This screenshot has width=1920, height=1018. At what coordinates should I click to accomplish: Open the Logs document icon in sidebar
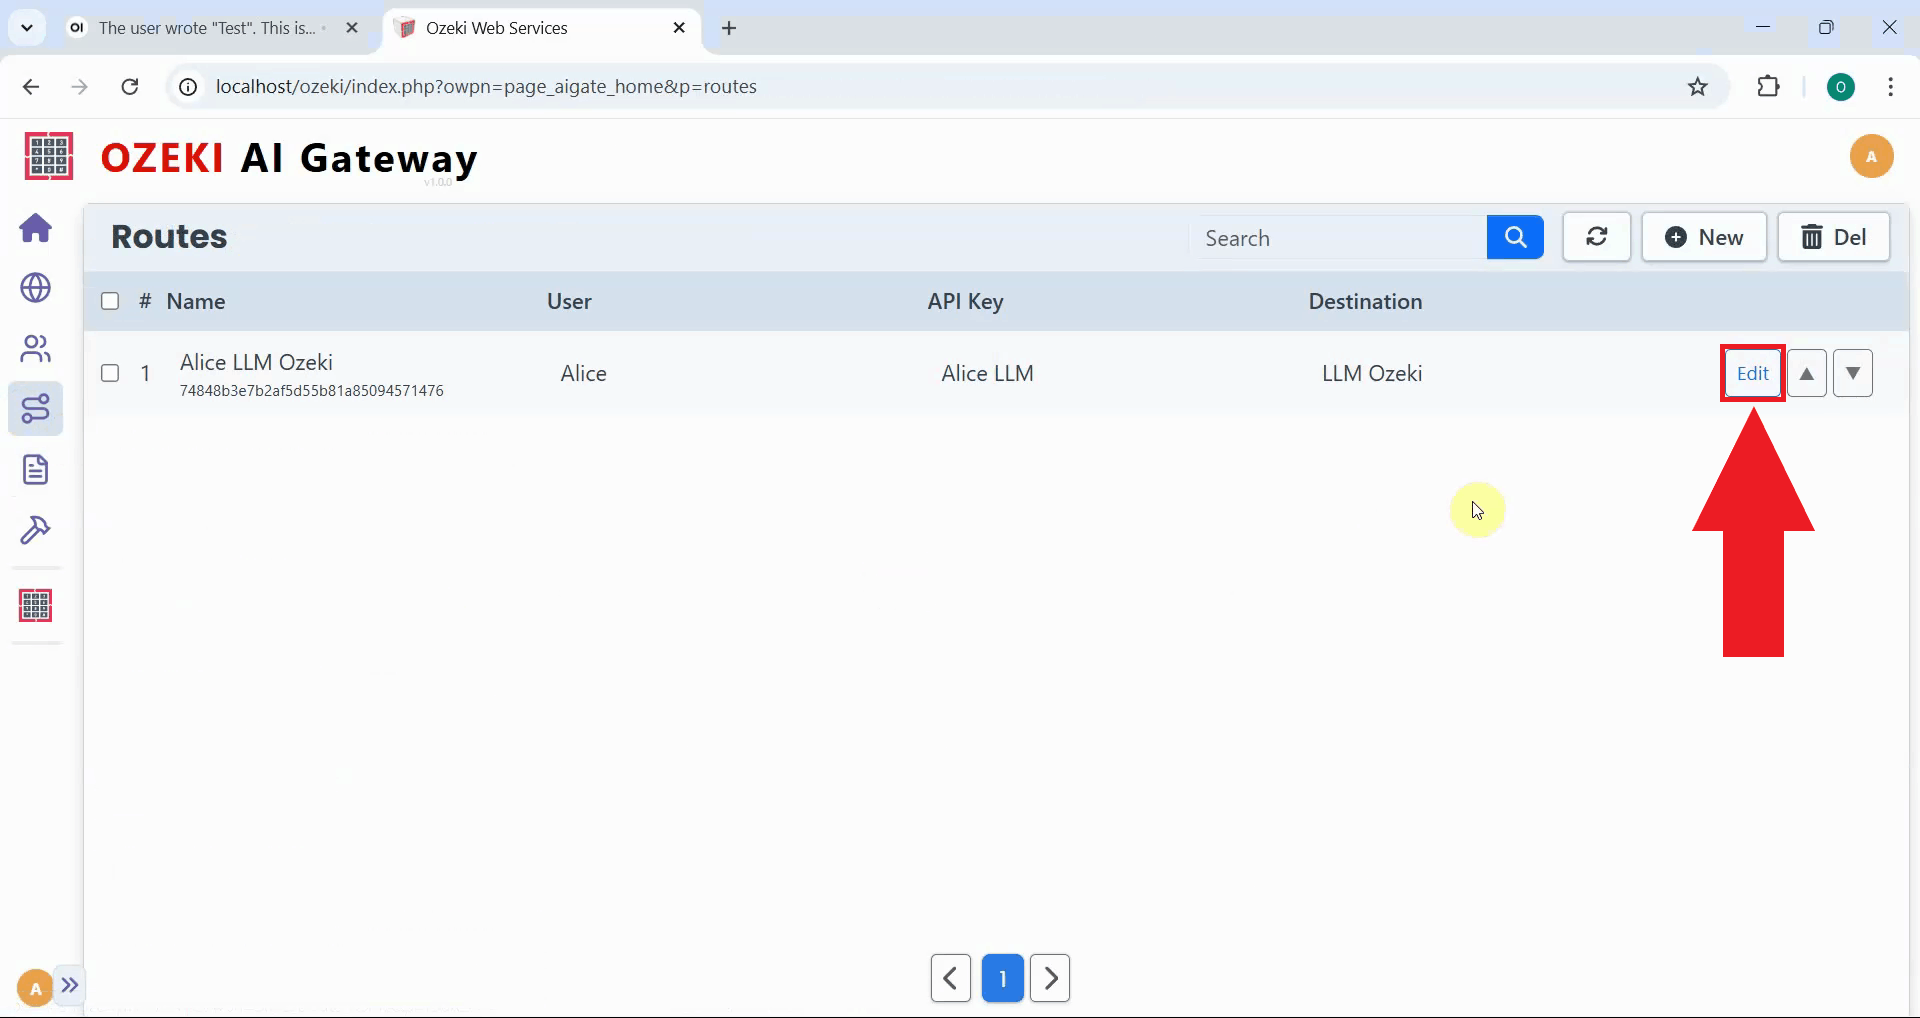36,469
